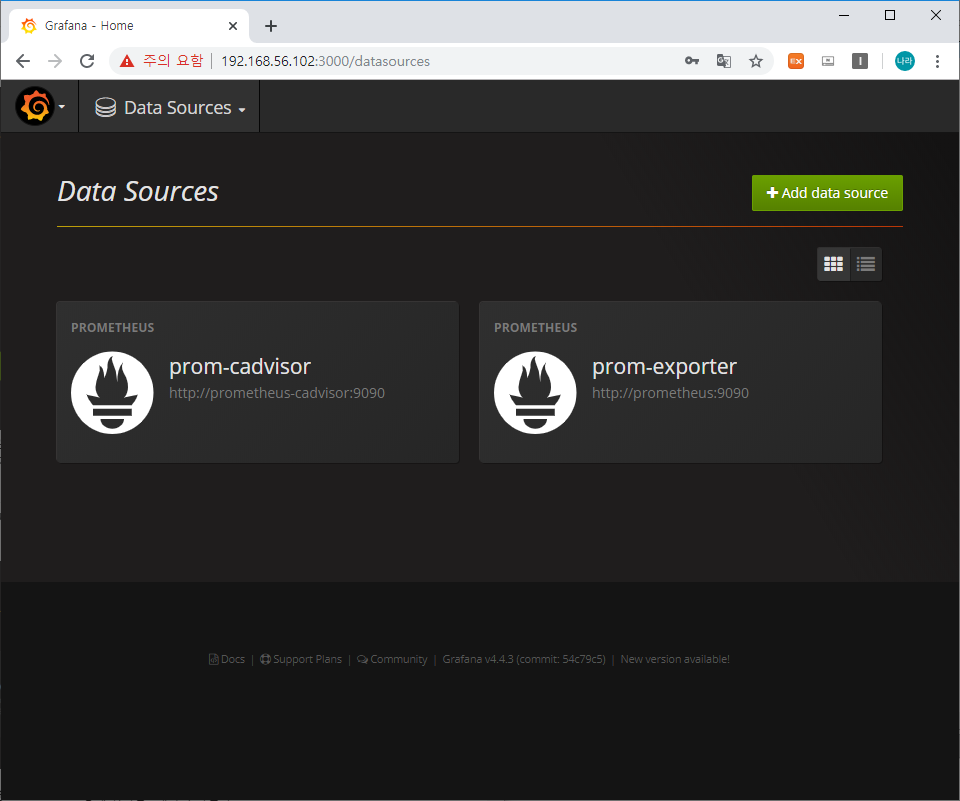The image size is (960, 801).
Task: Open the Grafana logo main menu
Action: (40, 107)
